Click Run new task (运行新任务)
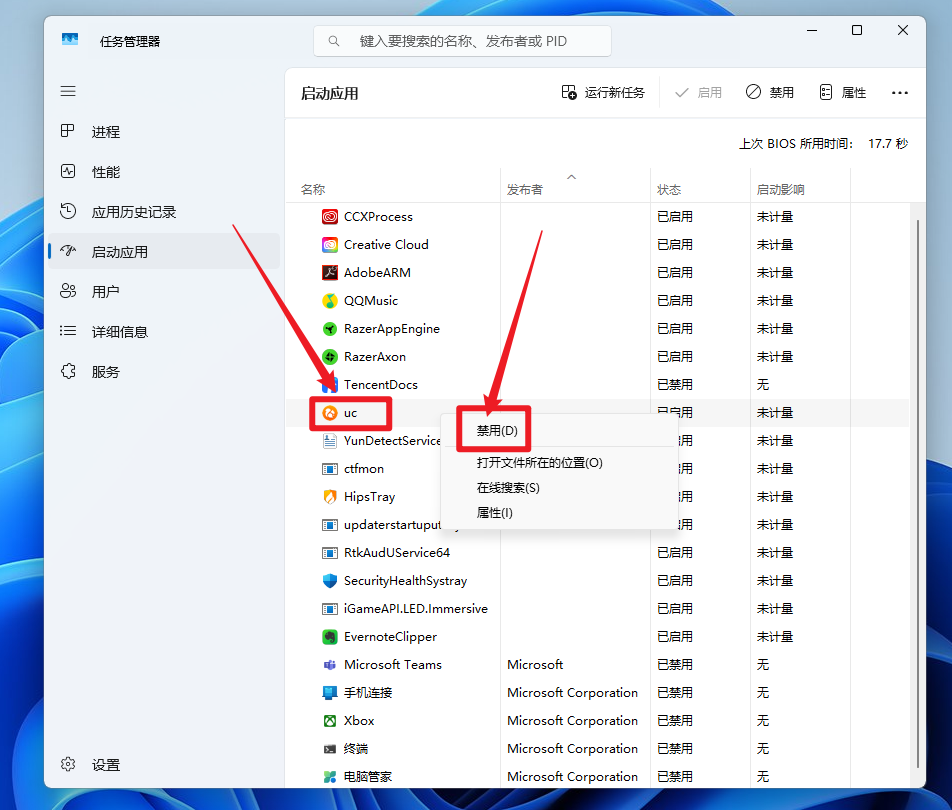The image size is (952, 810). [603, 92]
